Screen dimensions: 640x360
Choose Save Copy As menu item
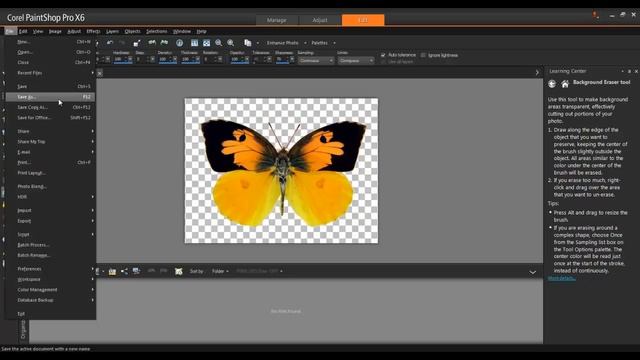pos(51,107)
